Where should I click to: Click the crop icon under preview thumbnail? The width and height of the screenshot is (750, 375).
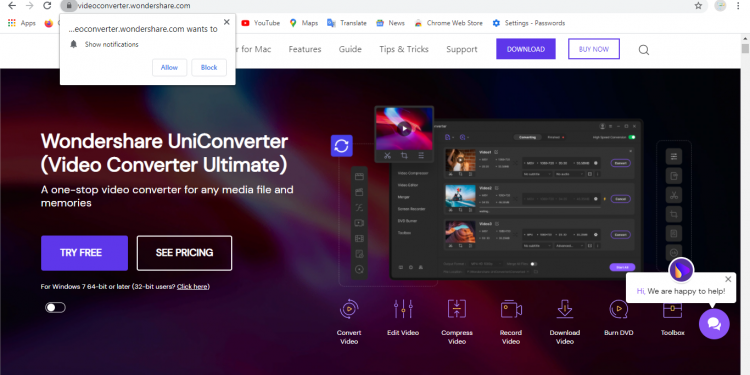tap(404, 155)
